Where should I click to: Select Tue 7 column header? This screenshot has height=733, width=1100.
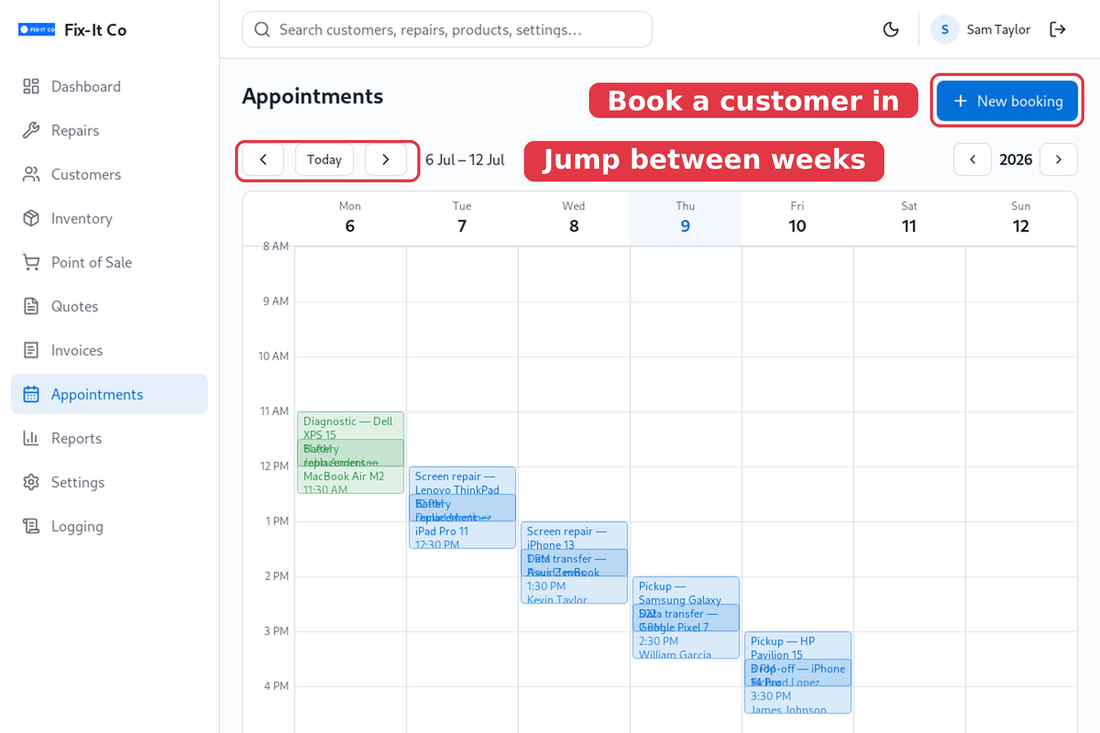462,218
